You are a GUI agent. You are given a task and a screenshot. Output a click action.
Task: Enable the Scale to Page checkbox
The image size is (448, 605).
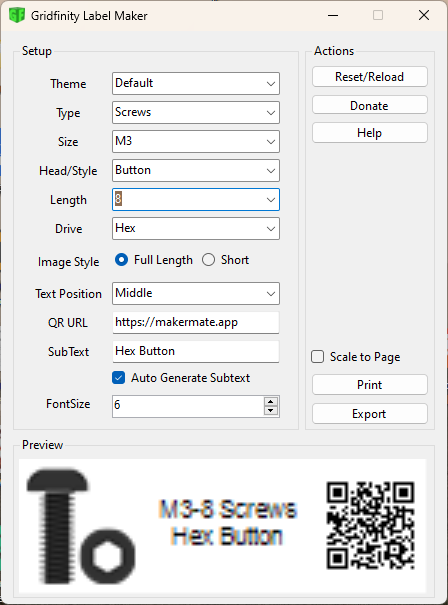[x=355, y=357]
